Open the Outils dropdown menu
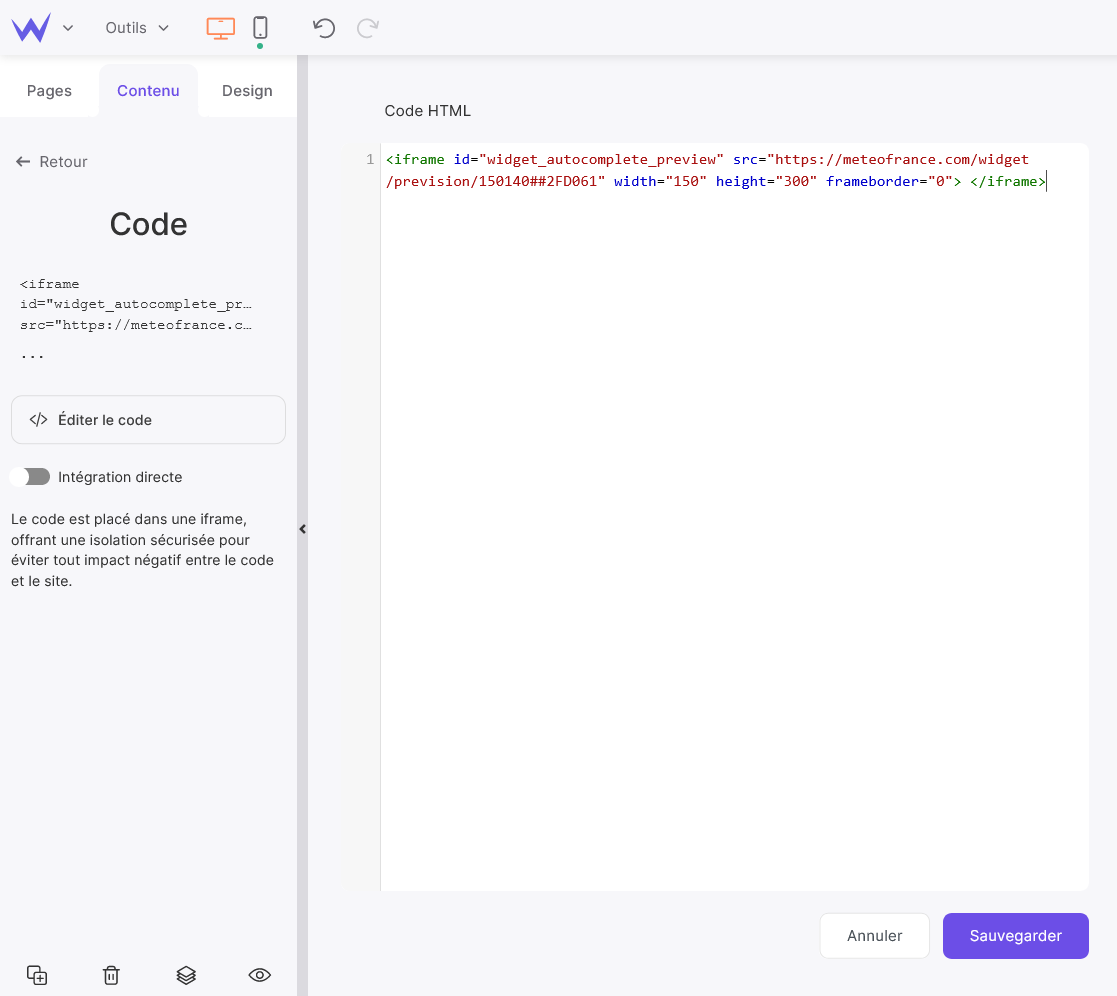This screenshot has height=996, width=1117. click(x=137, y=28)
